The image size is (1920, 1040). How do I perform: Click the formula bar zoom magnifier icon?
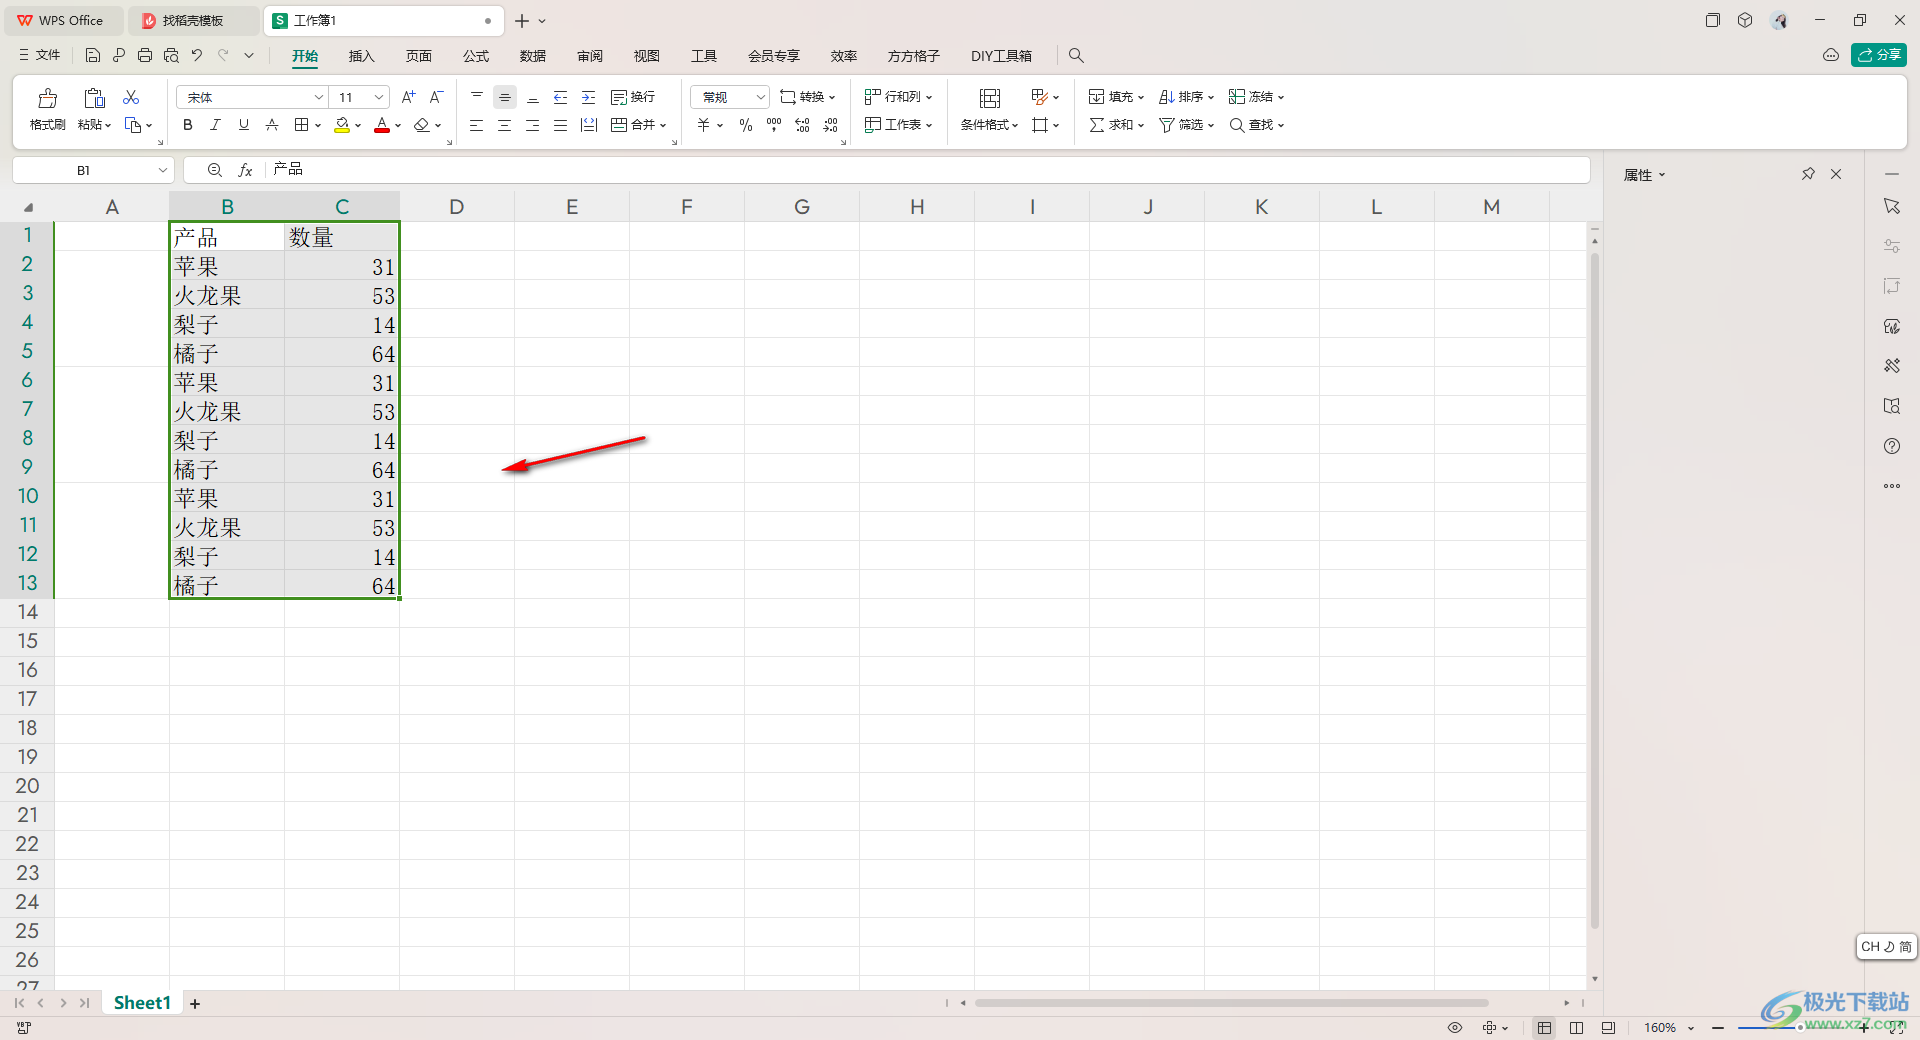click(x=214, y=170)
